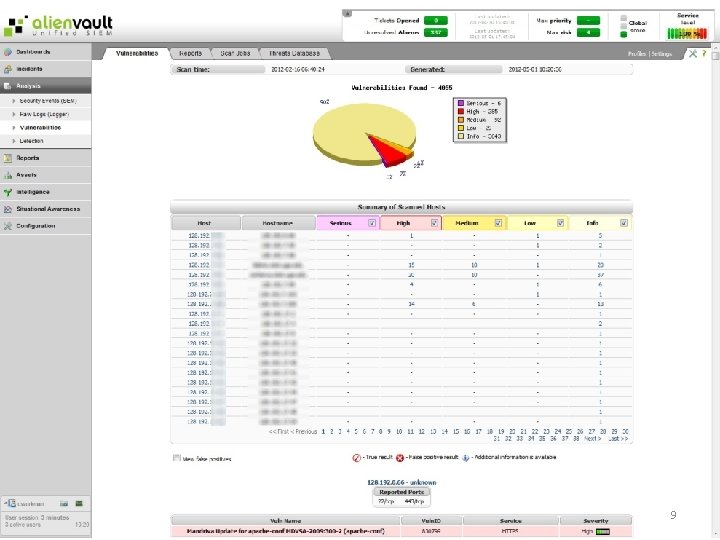Click the Intelligence section icon

(8, 192)
